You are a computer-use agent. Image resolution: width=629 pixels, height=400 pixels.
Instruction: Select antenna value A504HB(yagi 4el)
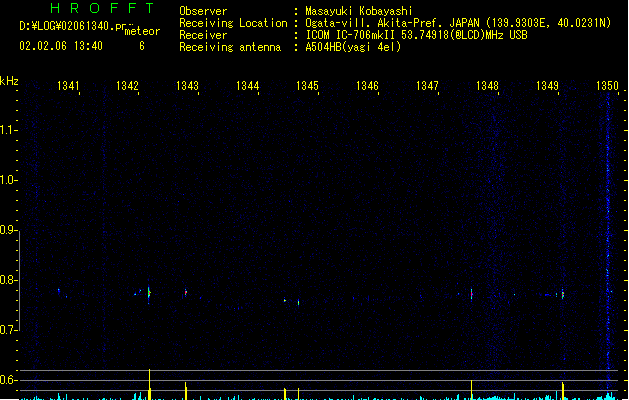[x=353, y=47]
